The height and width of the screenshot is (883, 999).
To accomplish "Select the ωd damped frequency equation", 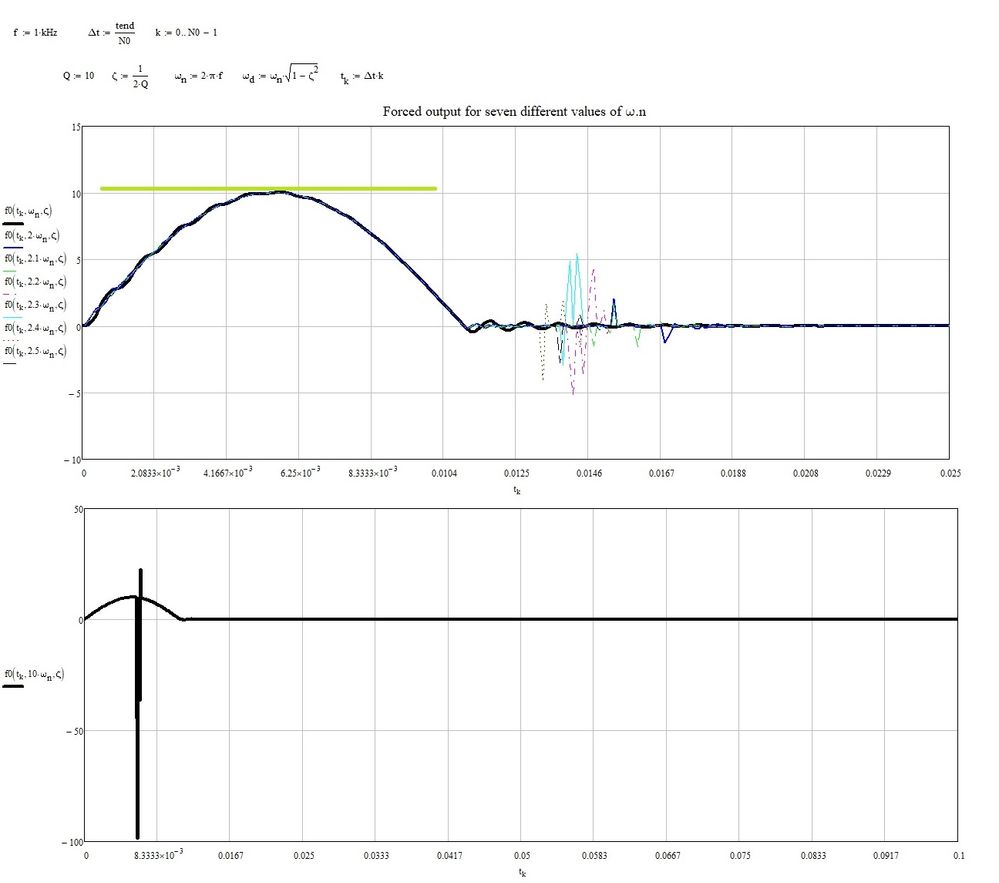I will tap(280, 75).
